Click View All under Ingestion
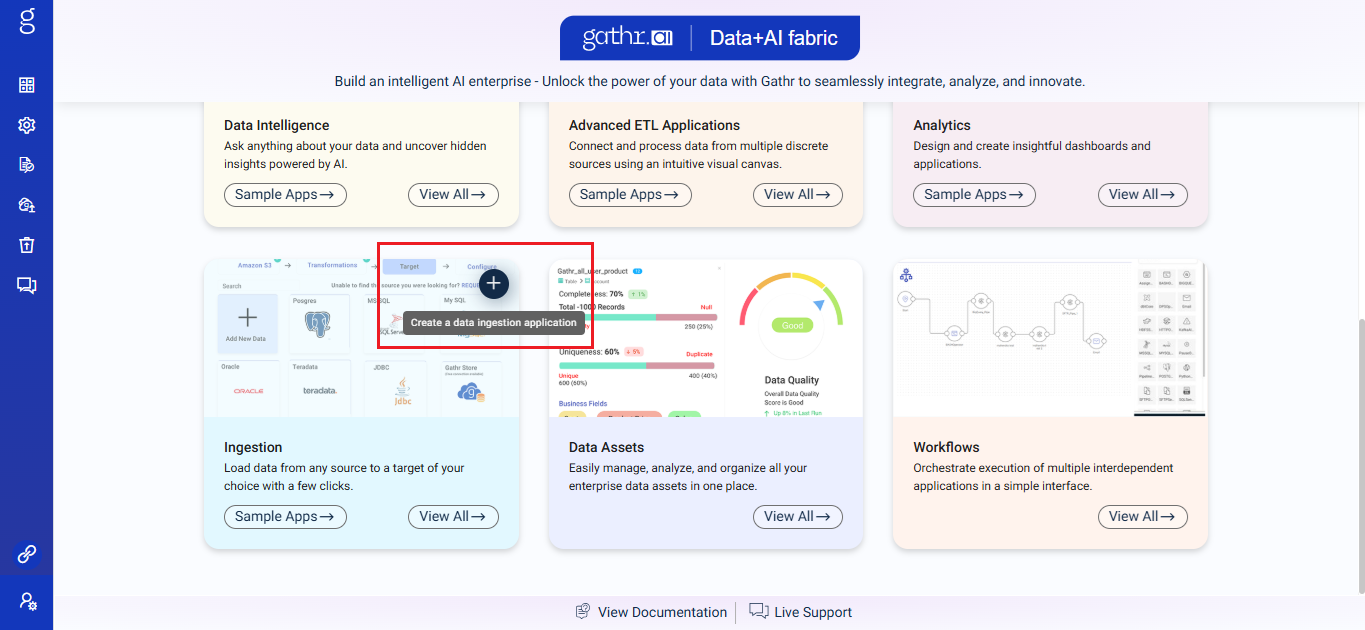 [x=453, y=517]
